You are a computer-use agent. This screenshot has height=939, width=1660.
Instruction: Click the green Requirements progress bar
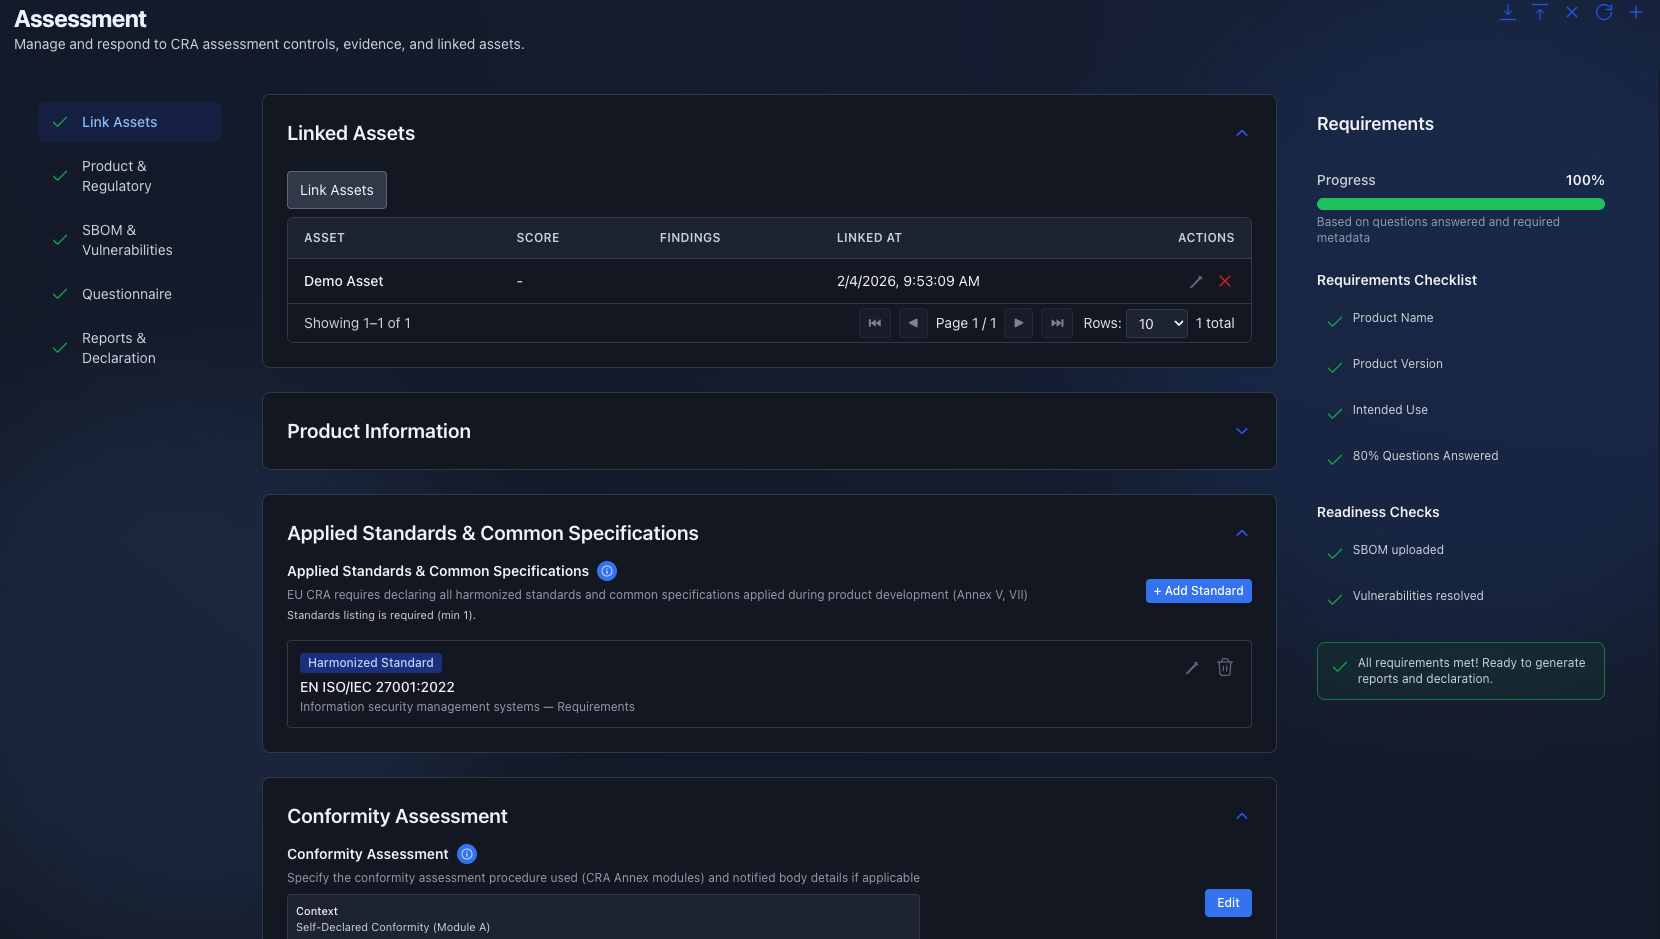coord(1460,203)
